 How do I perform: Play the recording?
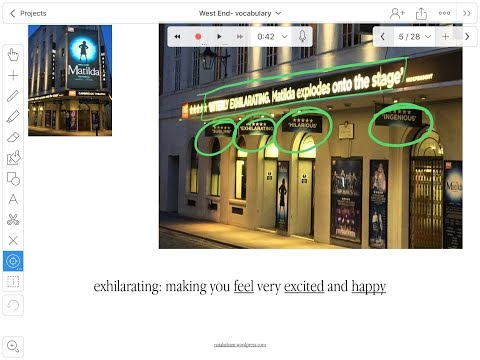[x=219, y=37]
